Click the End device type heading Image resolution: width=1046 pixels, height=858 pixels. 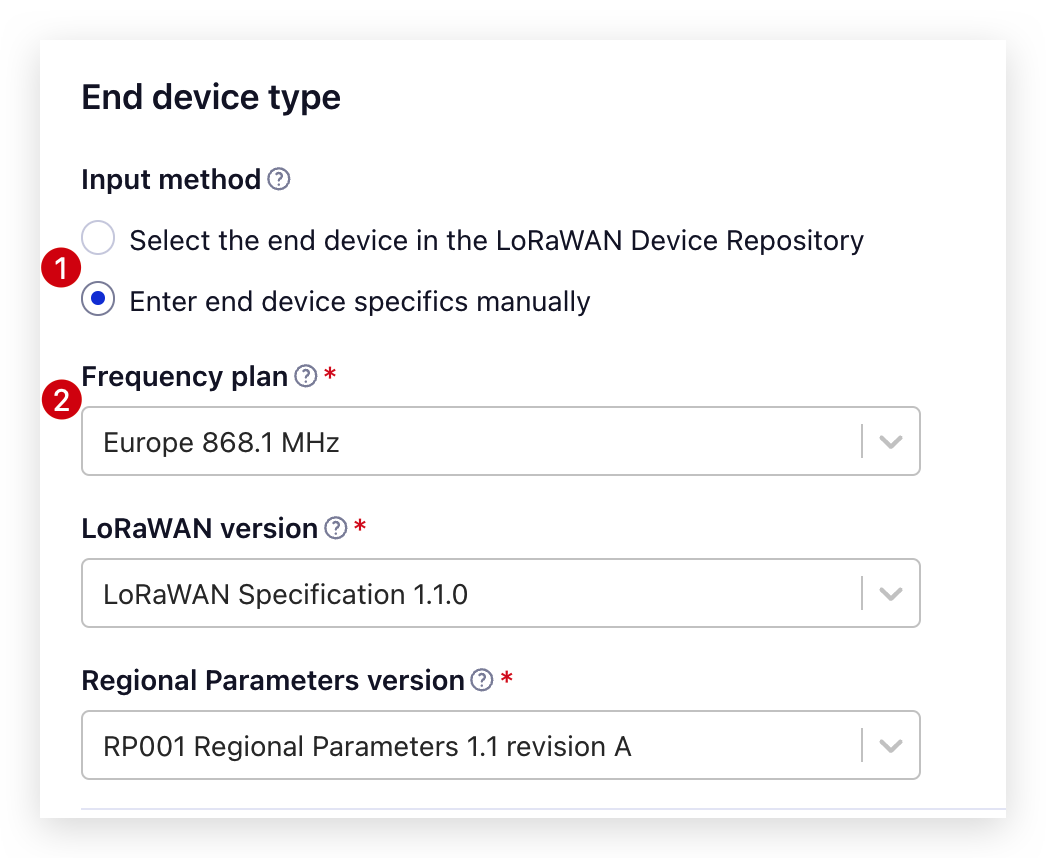tap(211, 97)
